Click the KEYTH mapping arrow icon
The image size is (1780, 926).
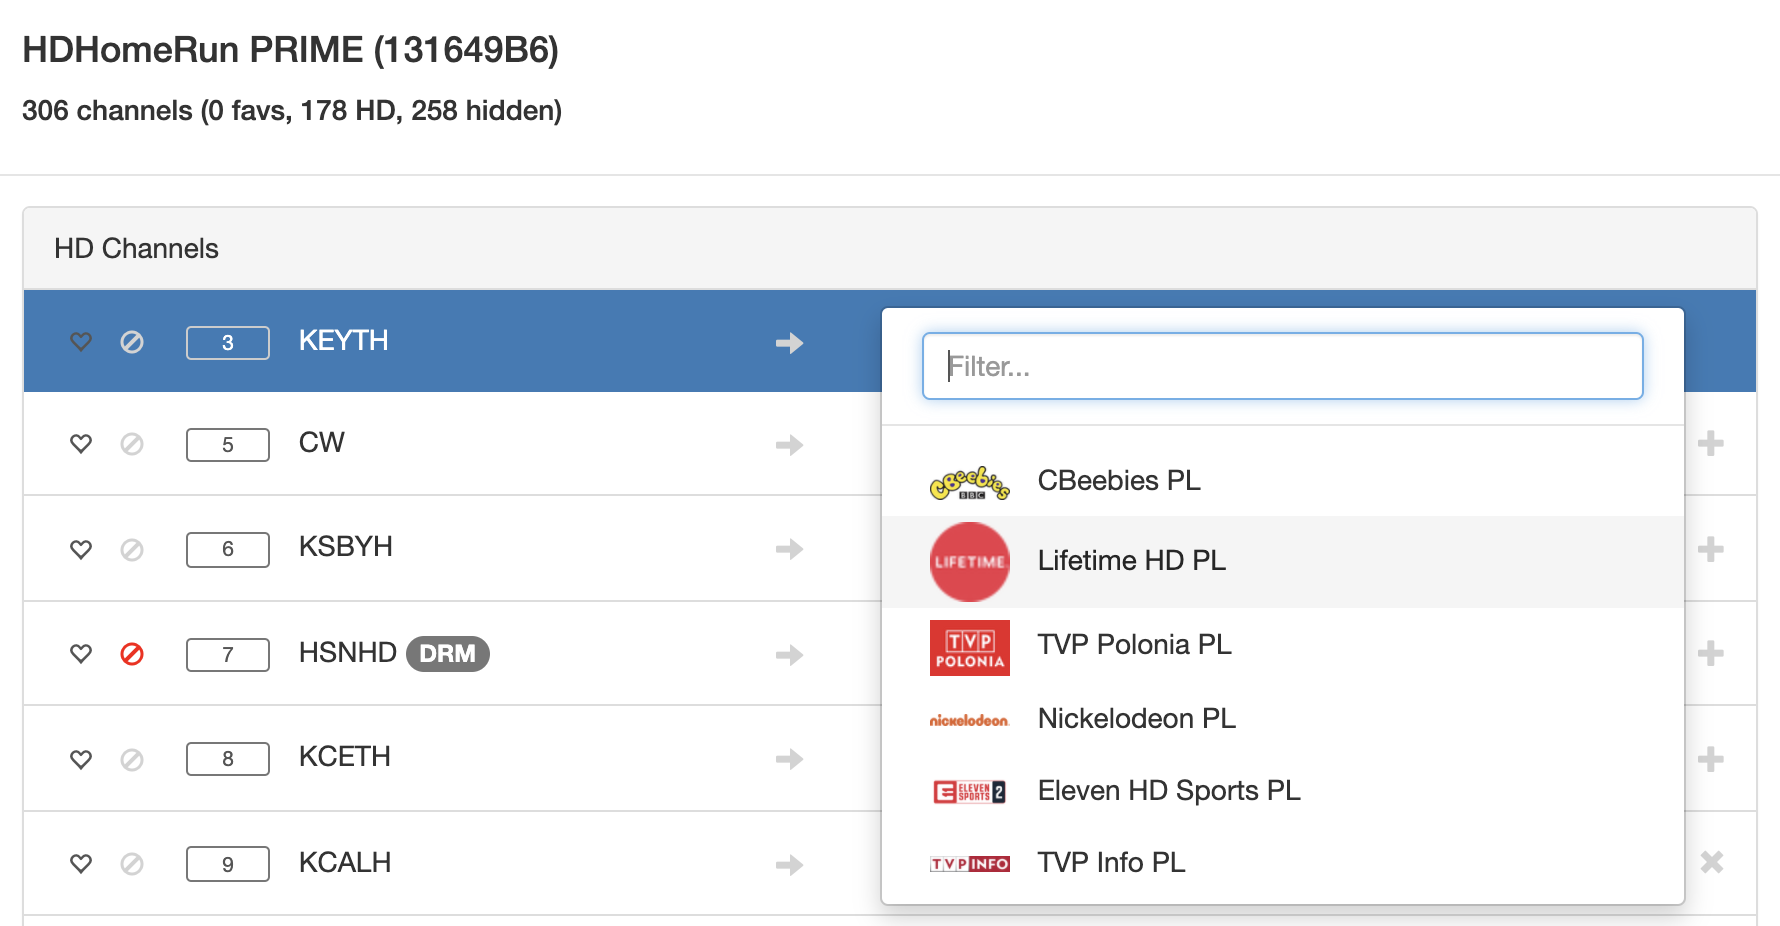tap(789, 343)
